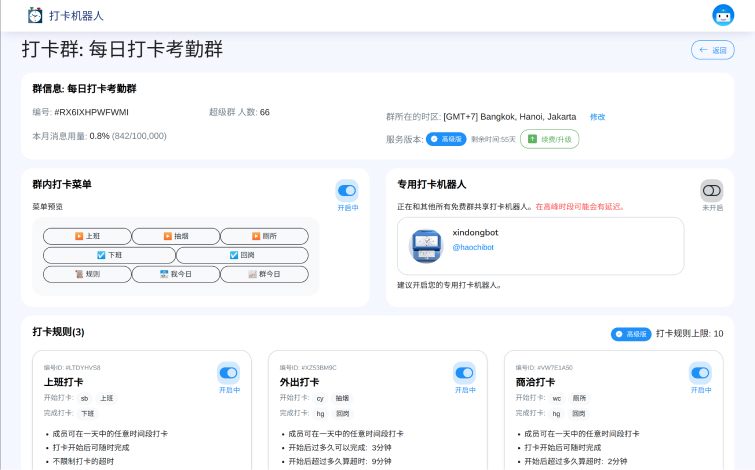755x470 pixels.
Task: Open the 规则 scroll menu button
Action: click(x=87, y=273)
